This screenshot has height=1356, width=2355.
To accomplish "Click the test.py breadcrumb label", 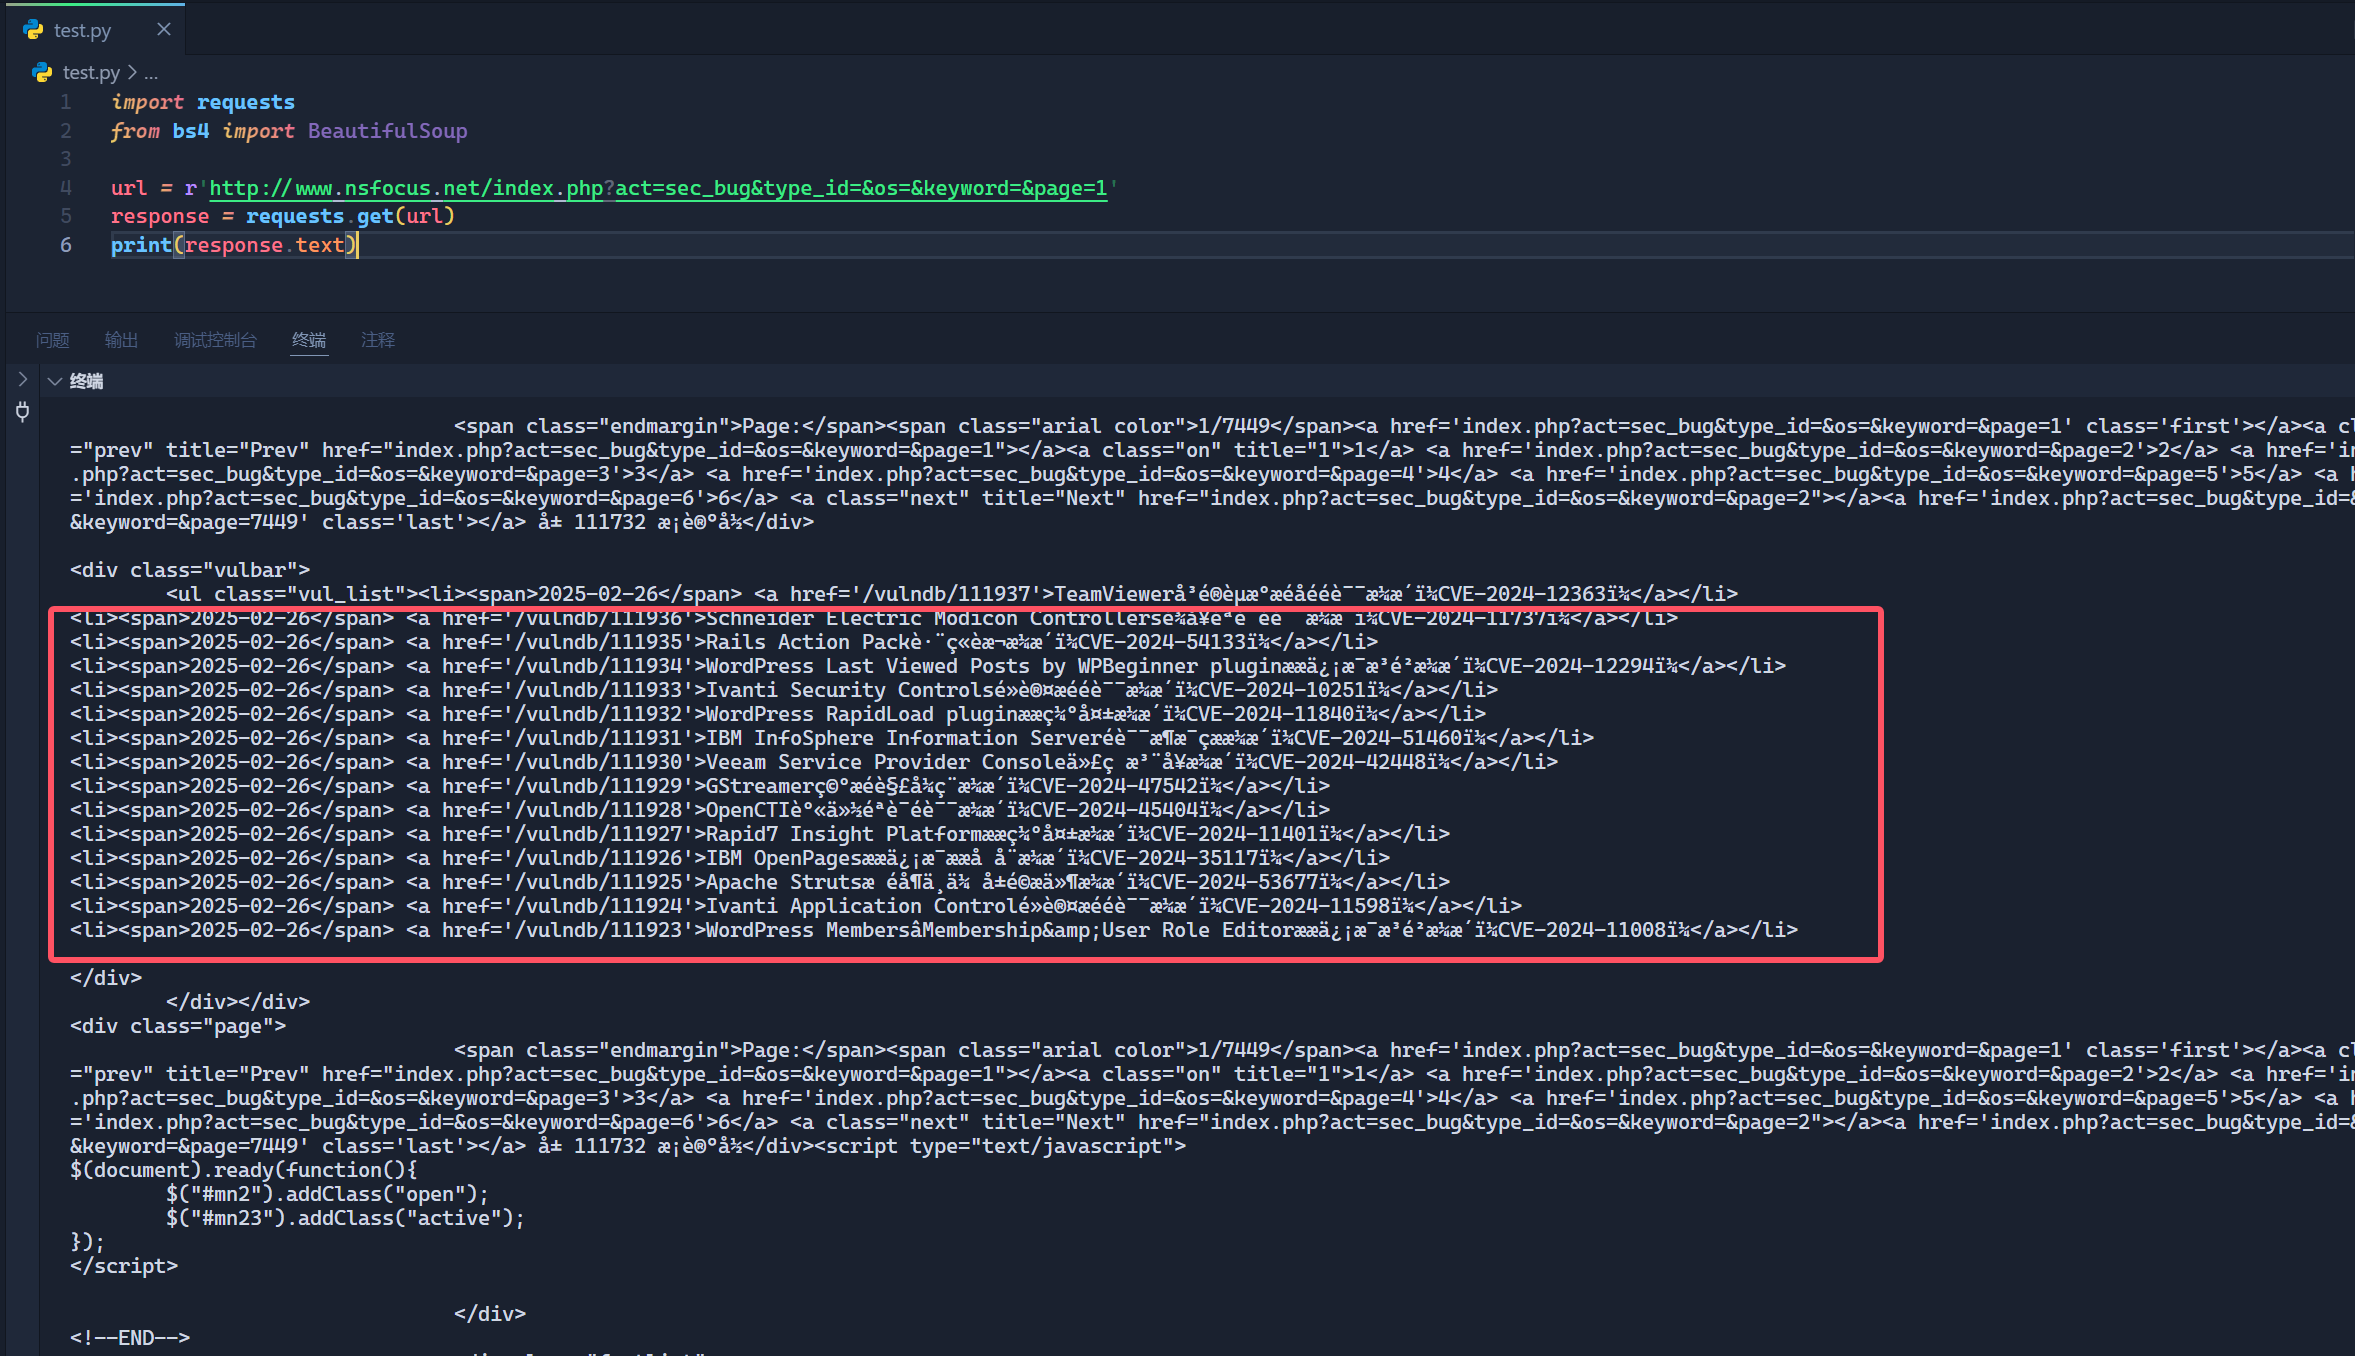I will click(91, 72).
